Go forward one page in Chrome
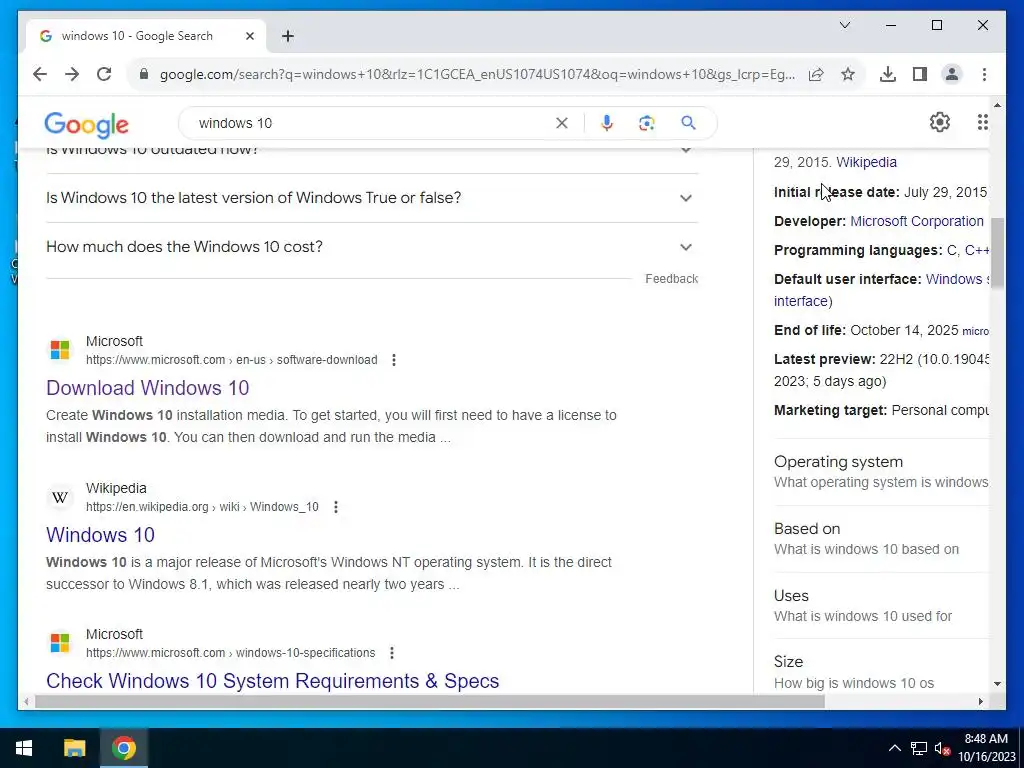This screenshot has height=768, width=1024. [72, 74]
